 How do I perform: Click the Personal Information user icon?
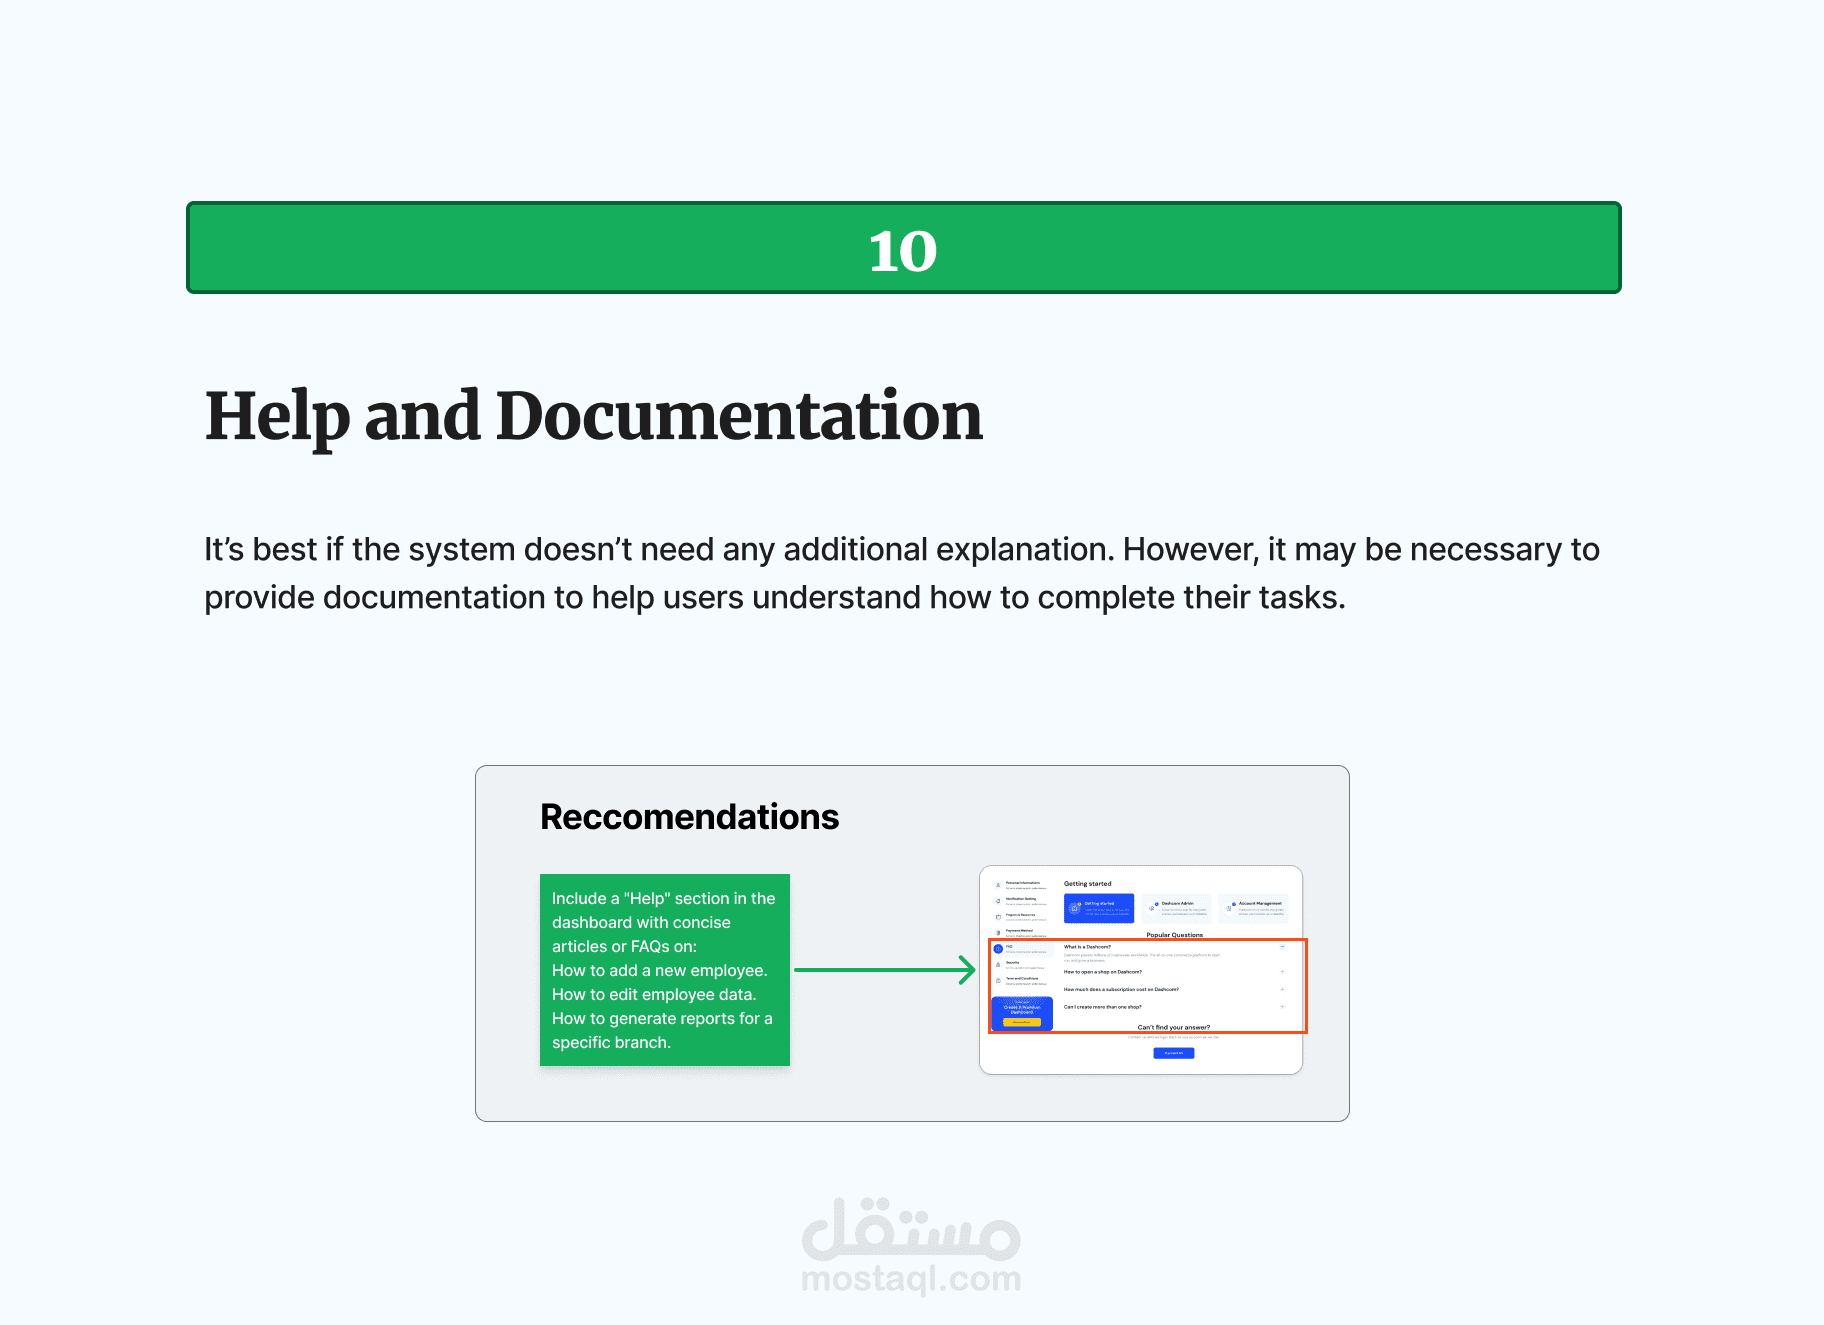coord(998,885)
